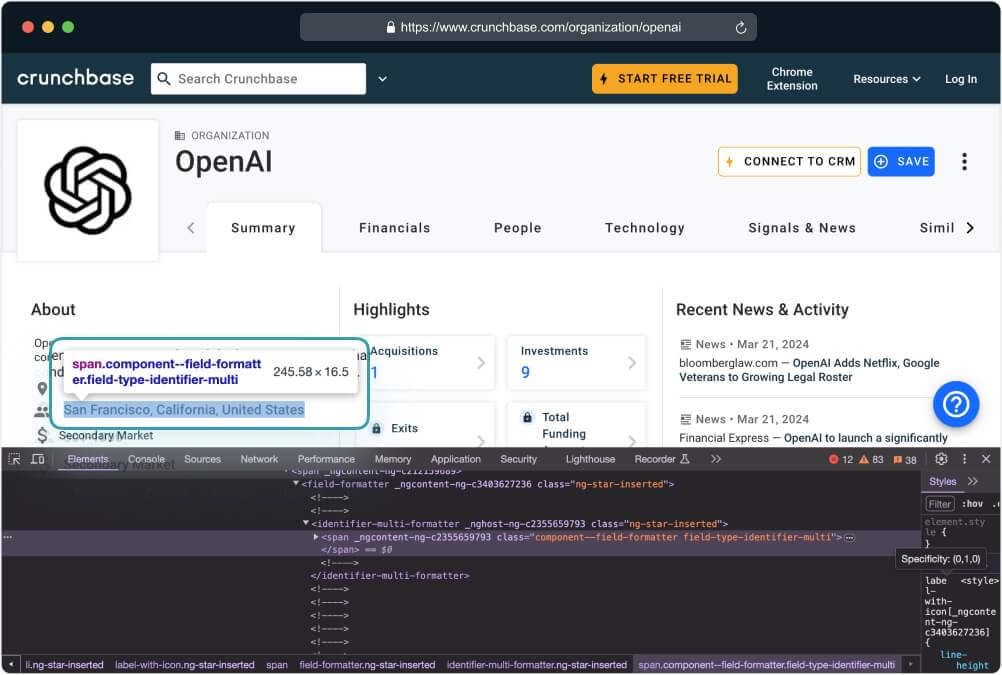Click the orange warnings count indicator

click(x=872, y=460)
